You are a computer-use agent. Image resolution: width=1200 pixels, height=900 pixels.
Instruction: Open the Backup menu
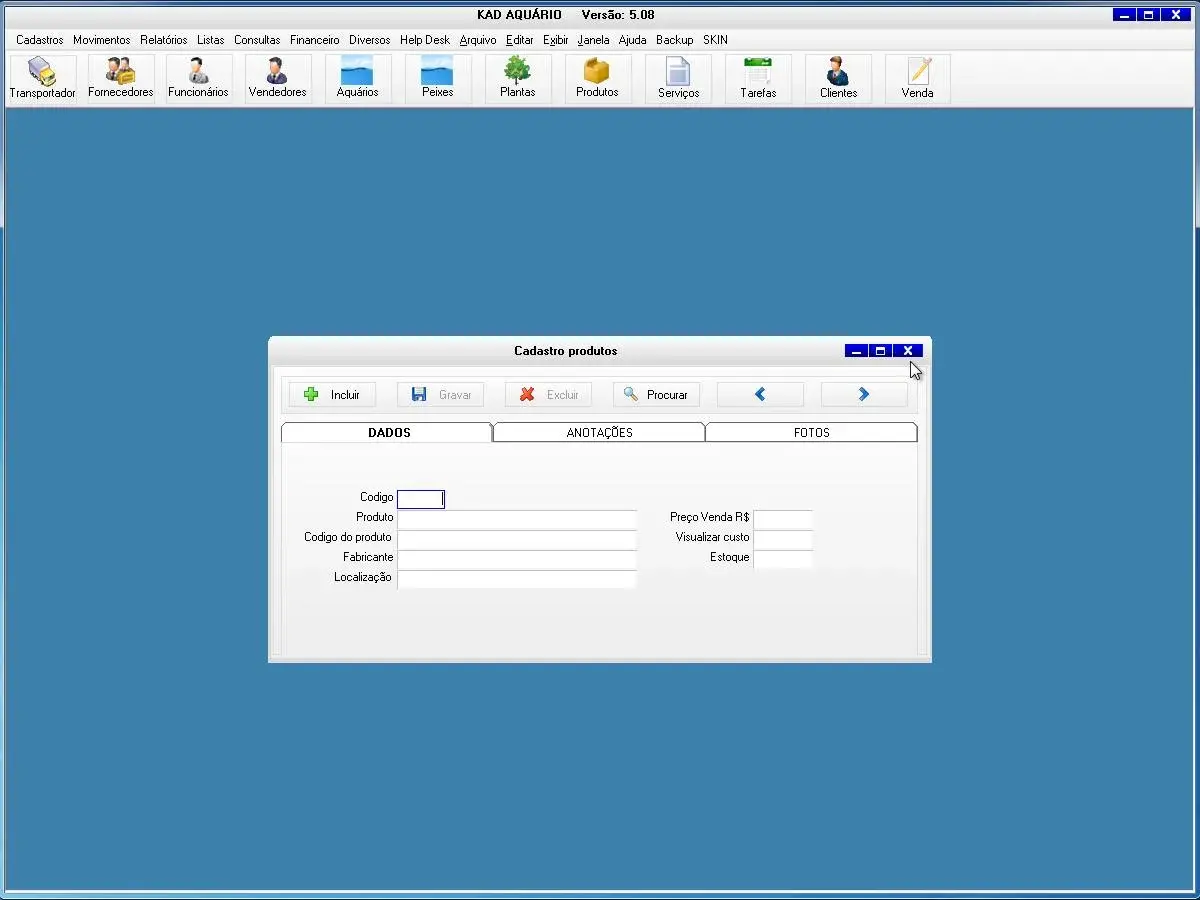675,40
